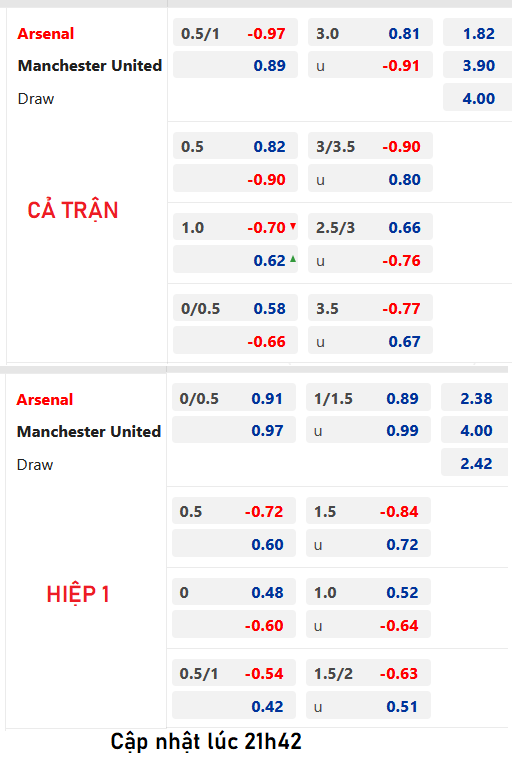Select under 3.0 odds -0.91

370,65
